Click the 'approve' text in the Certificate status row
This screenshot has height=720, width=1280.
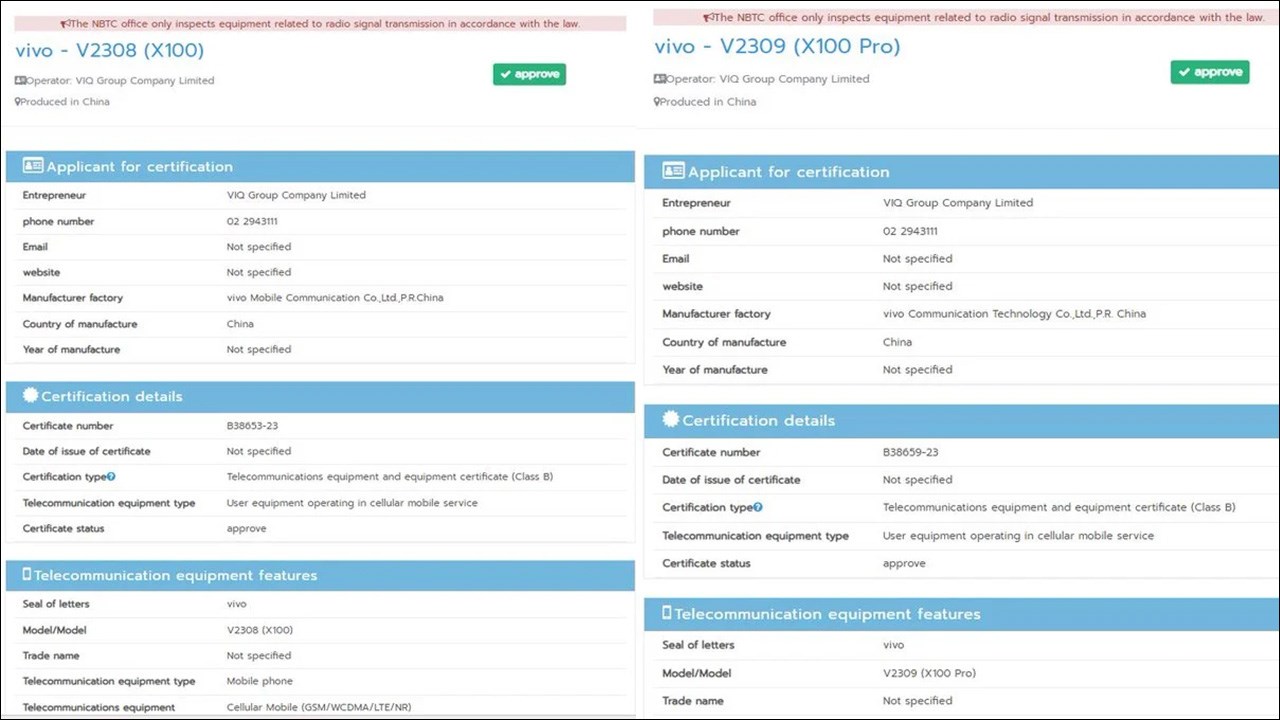246,528
